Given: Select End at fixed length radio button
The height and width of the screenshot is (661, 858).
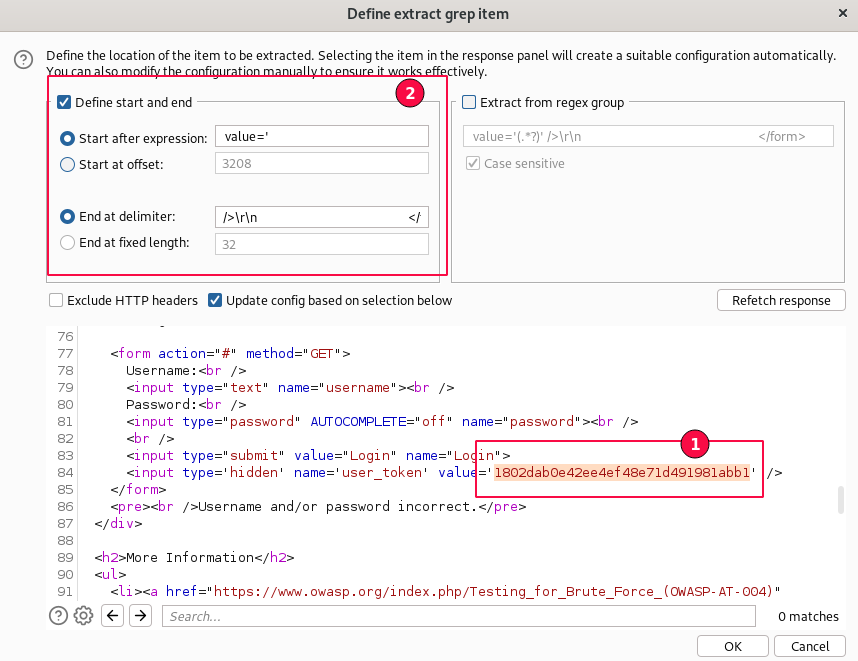Looking at the screenshot, I should tap(68, 242).
